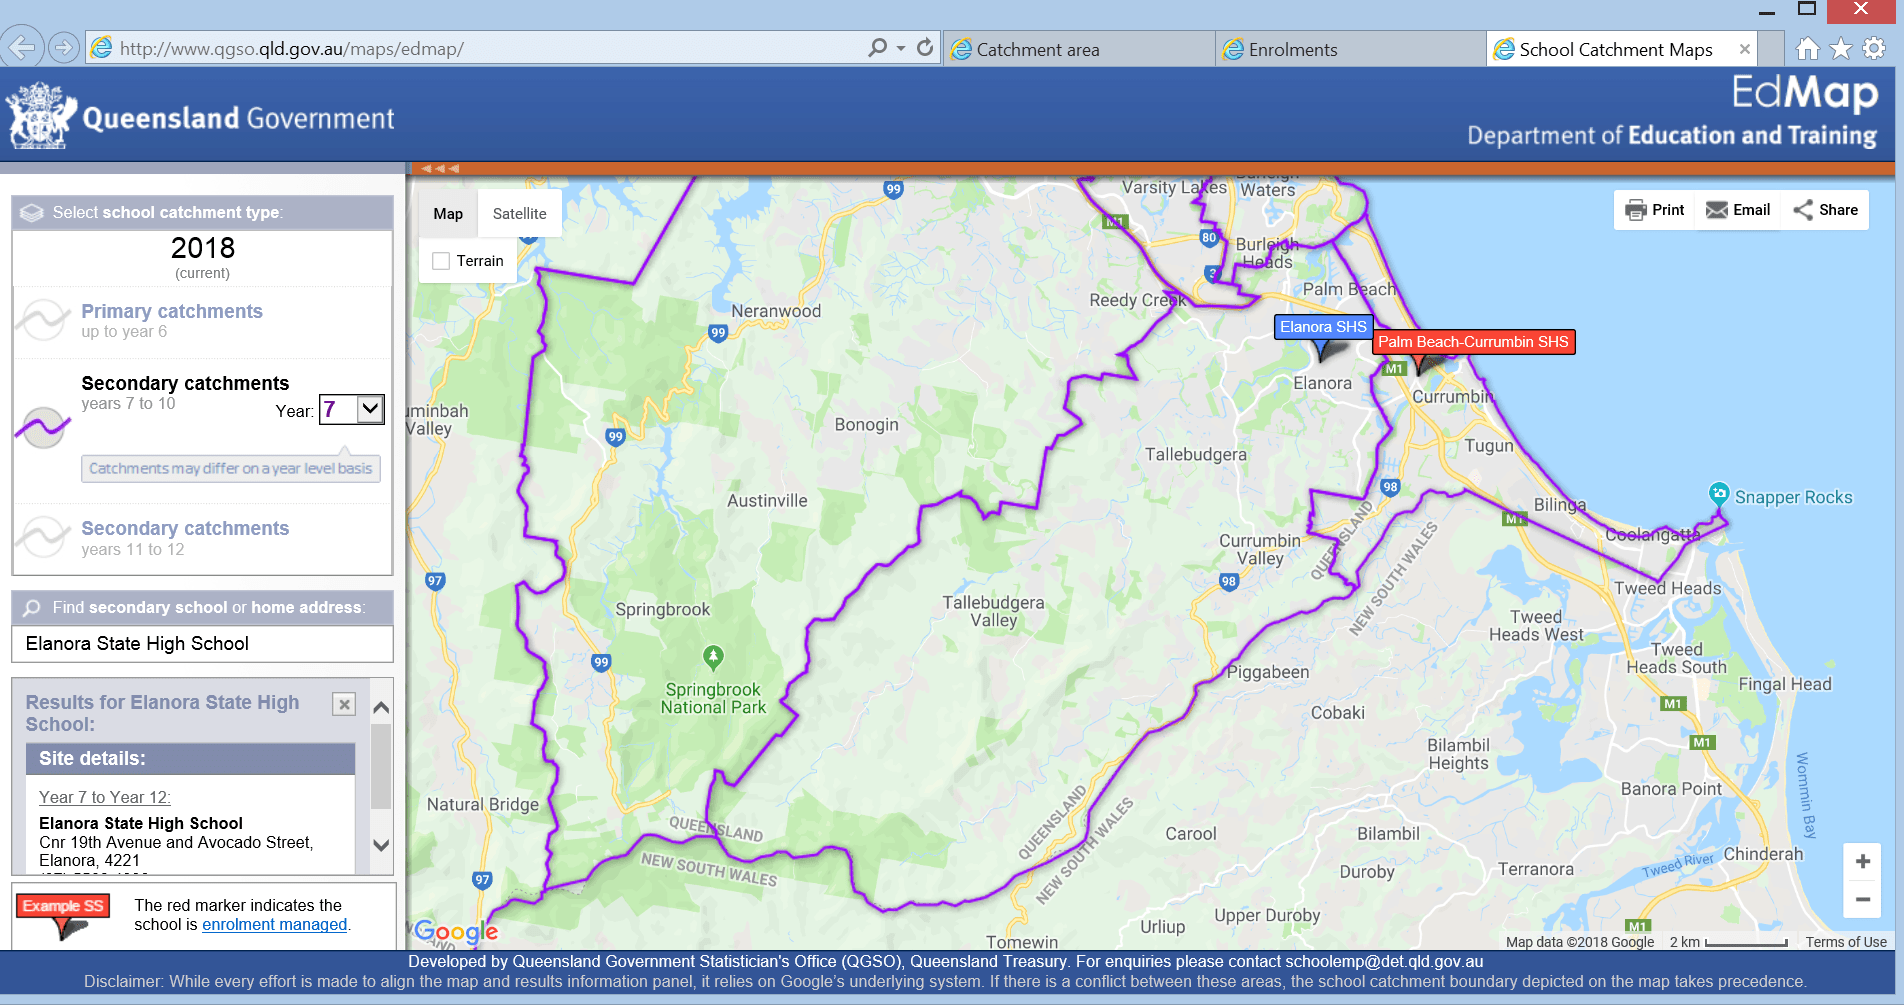
Task: Open the address bar search magnifier
Action: point(877,47)
